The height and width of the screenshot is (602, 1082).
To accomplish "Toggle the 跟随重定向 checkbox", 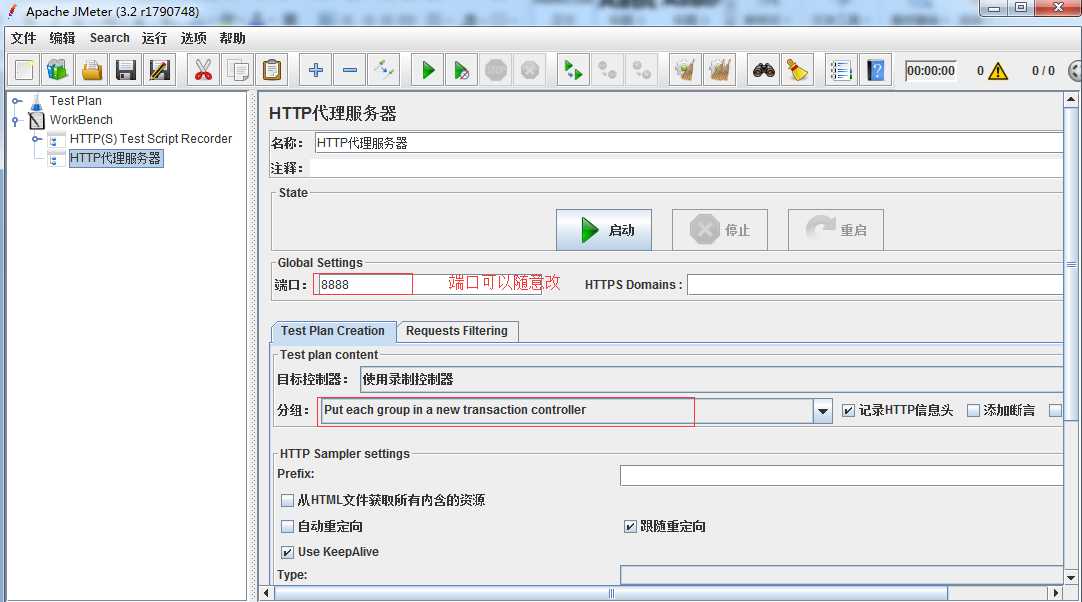I will point(630,527).
